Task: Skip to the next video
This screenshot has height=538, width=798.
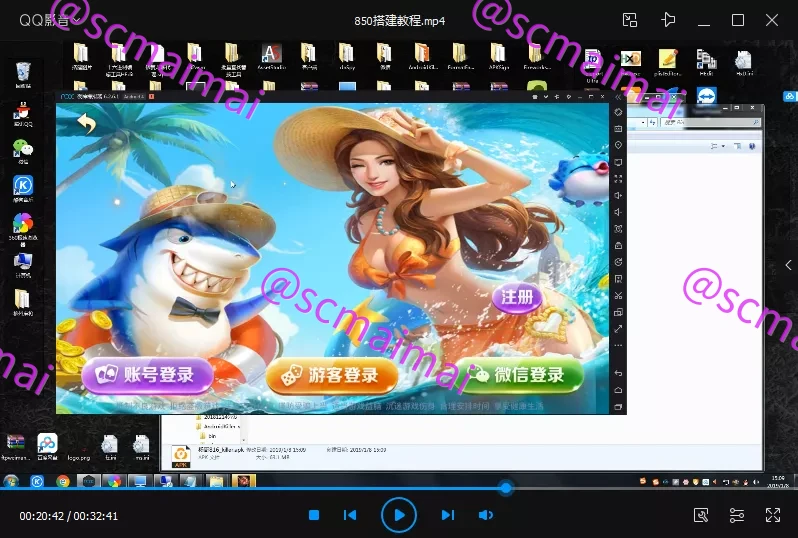Action: pos(447,515)
